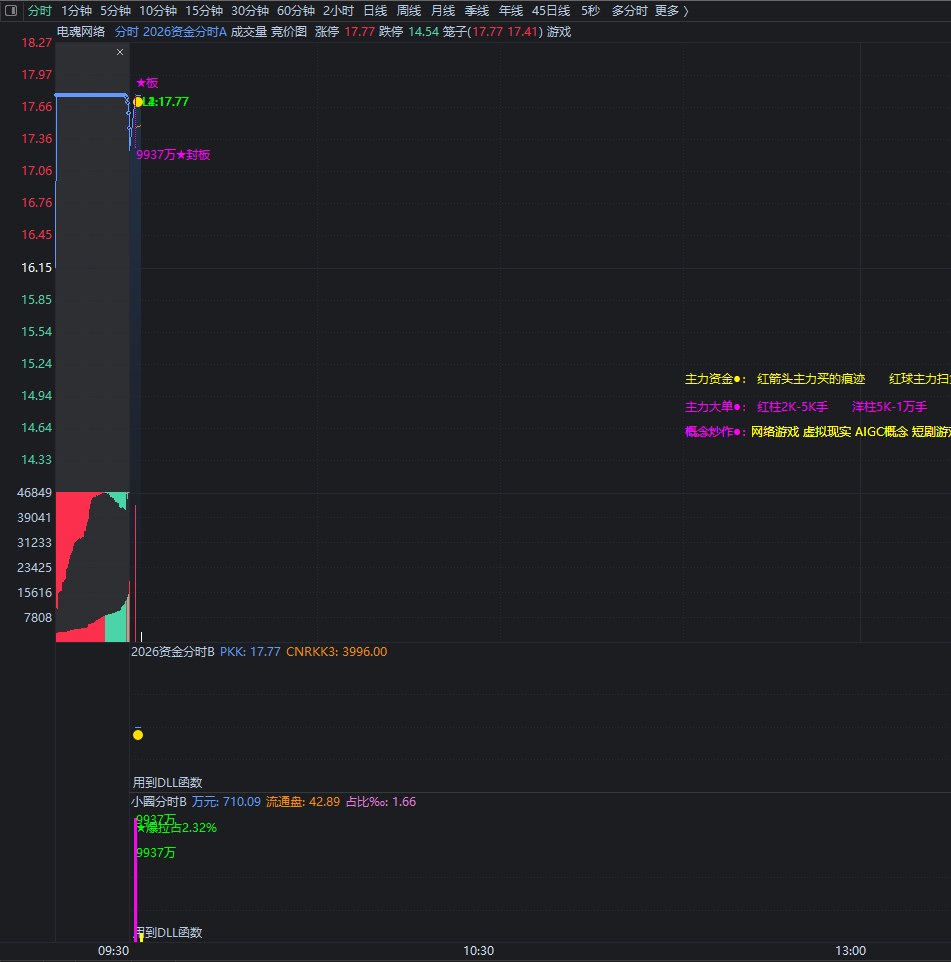Viewport: 951px width, 962px height.
Task: Click the 13:00 time axis label
Action: pos(850,951)
